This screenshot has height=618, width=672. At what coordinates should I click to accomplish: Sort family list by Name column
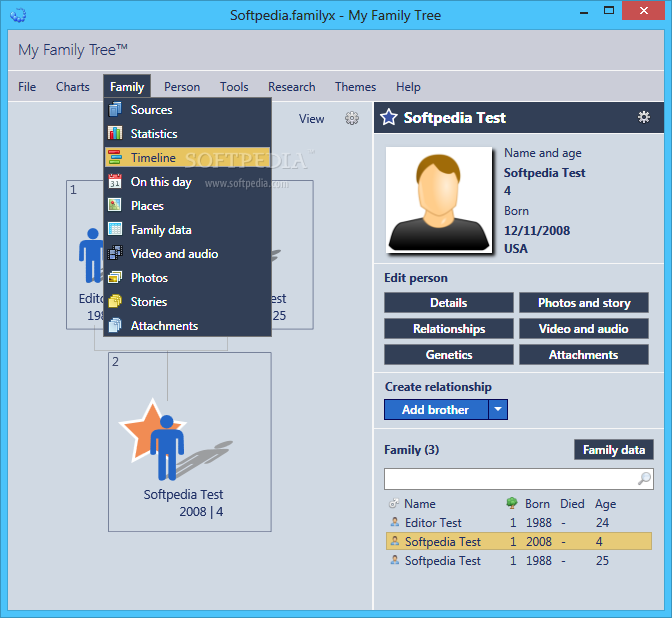(x=420, y=504)
